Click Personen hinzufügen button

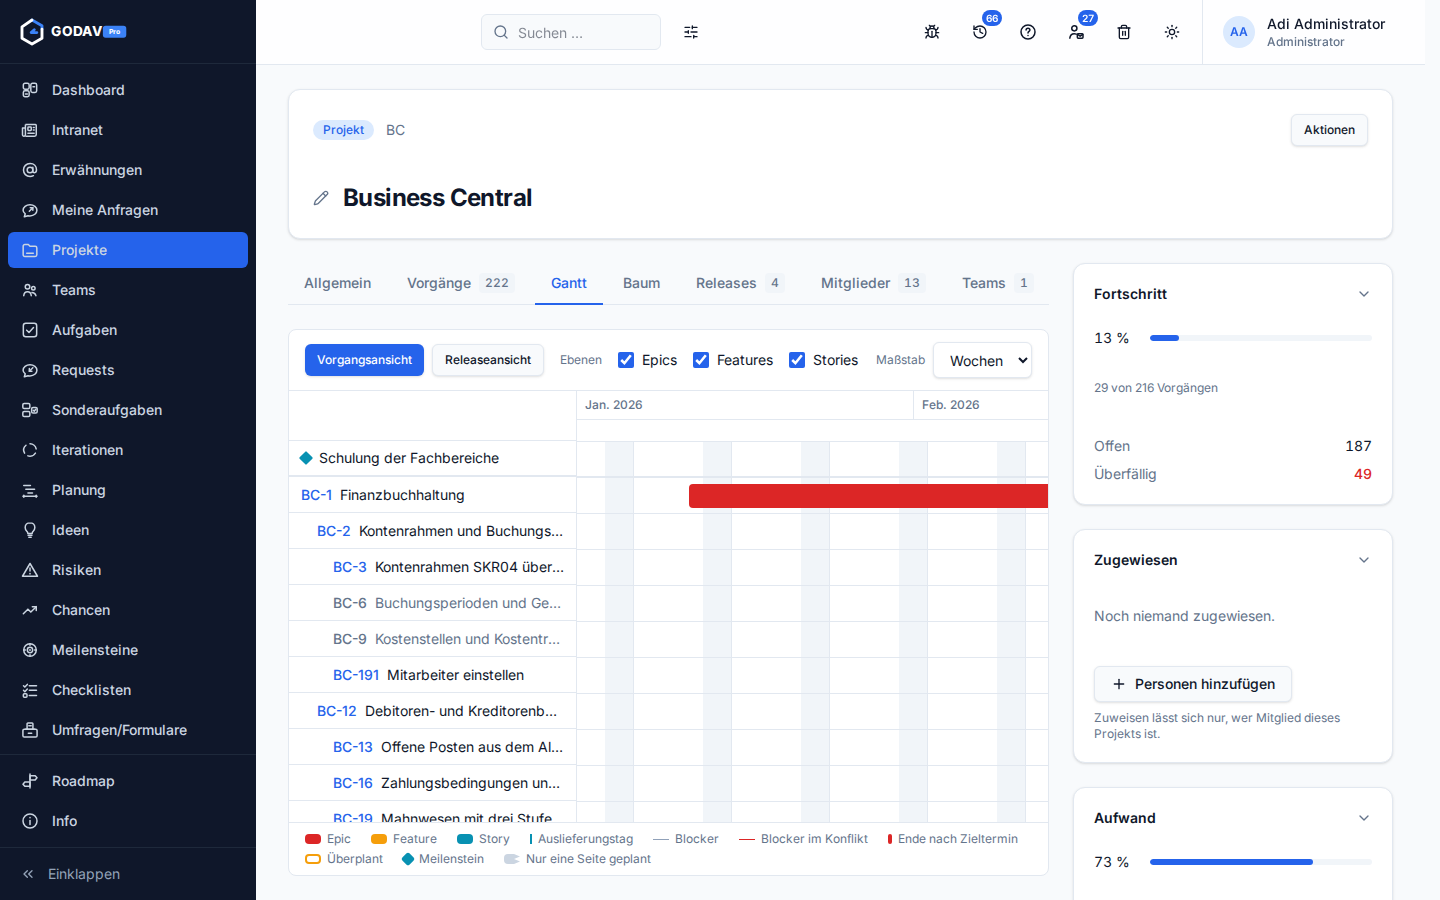[1193, 684]
